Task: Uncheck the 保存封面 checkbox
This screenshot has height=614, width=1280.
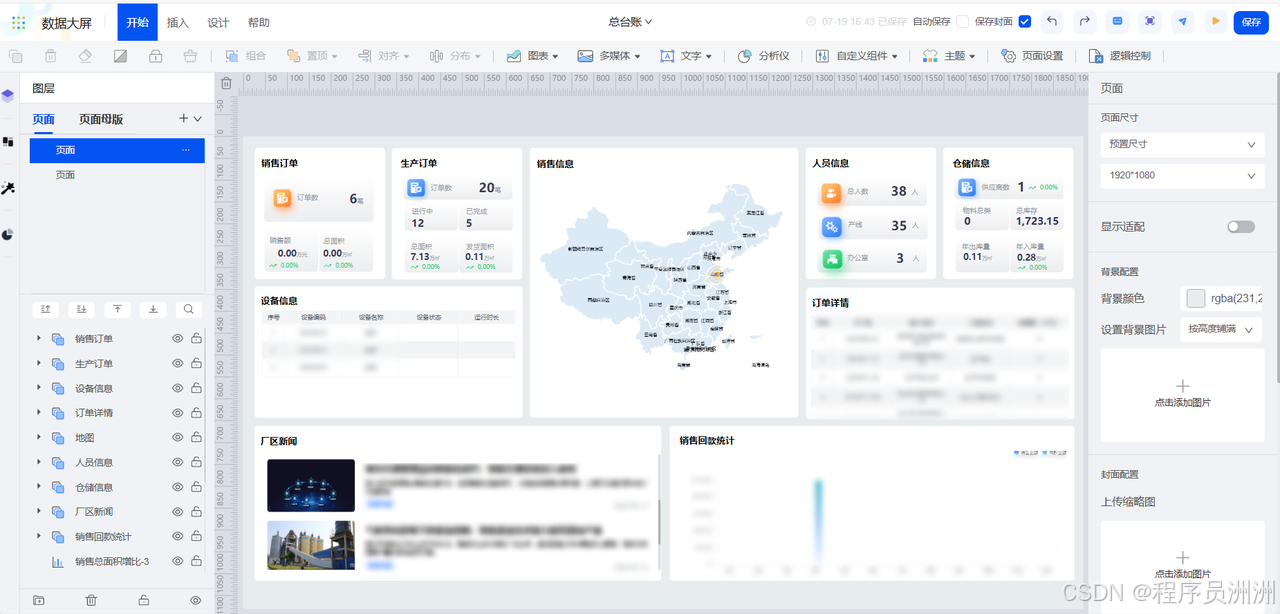Action: click(x=1024, y=22)
